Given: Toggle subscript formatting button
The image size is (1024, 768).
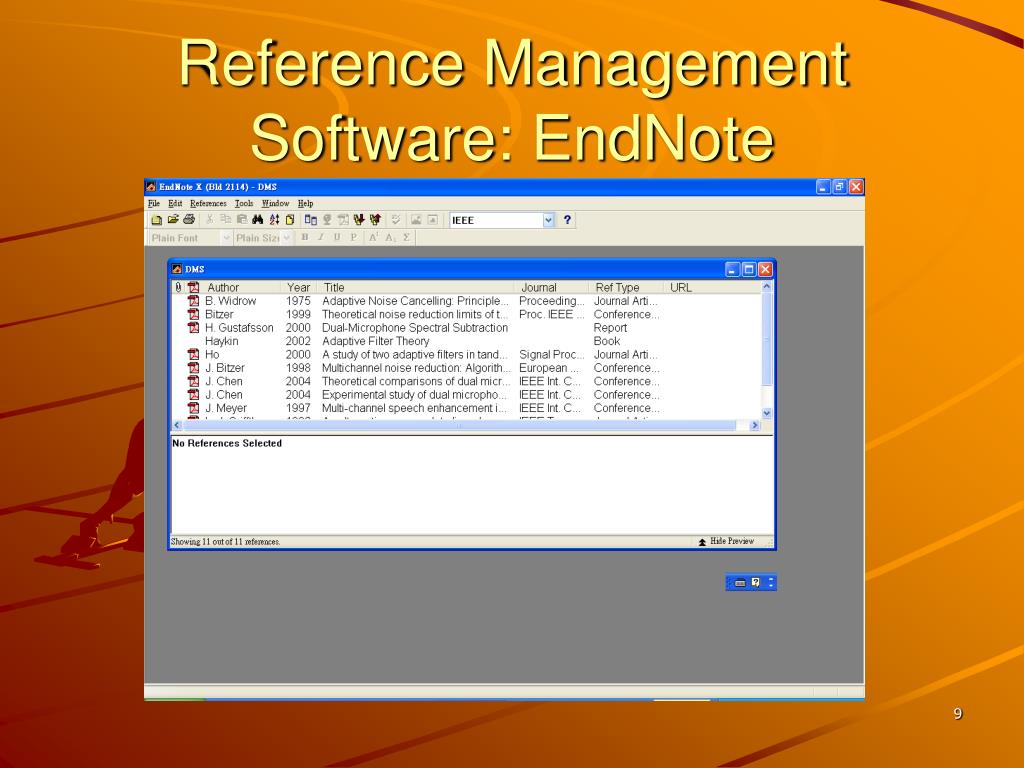Looking at the screenshot, I should 391,237.
